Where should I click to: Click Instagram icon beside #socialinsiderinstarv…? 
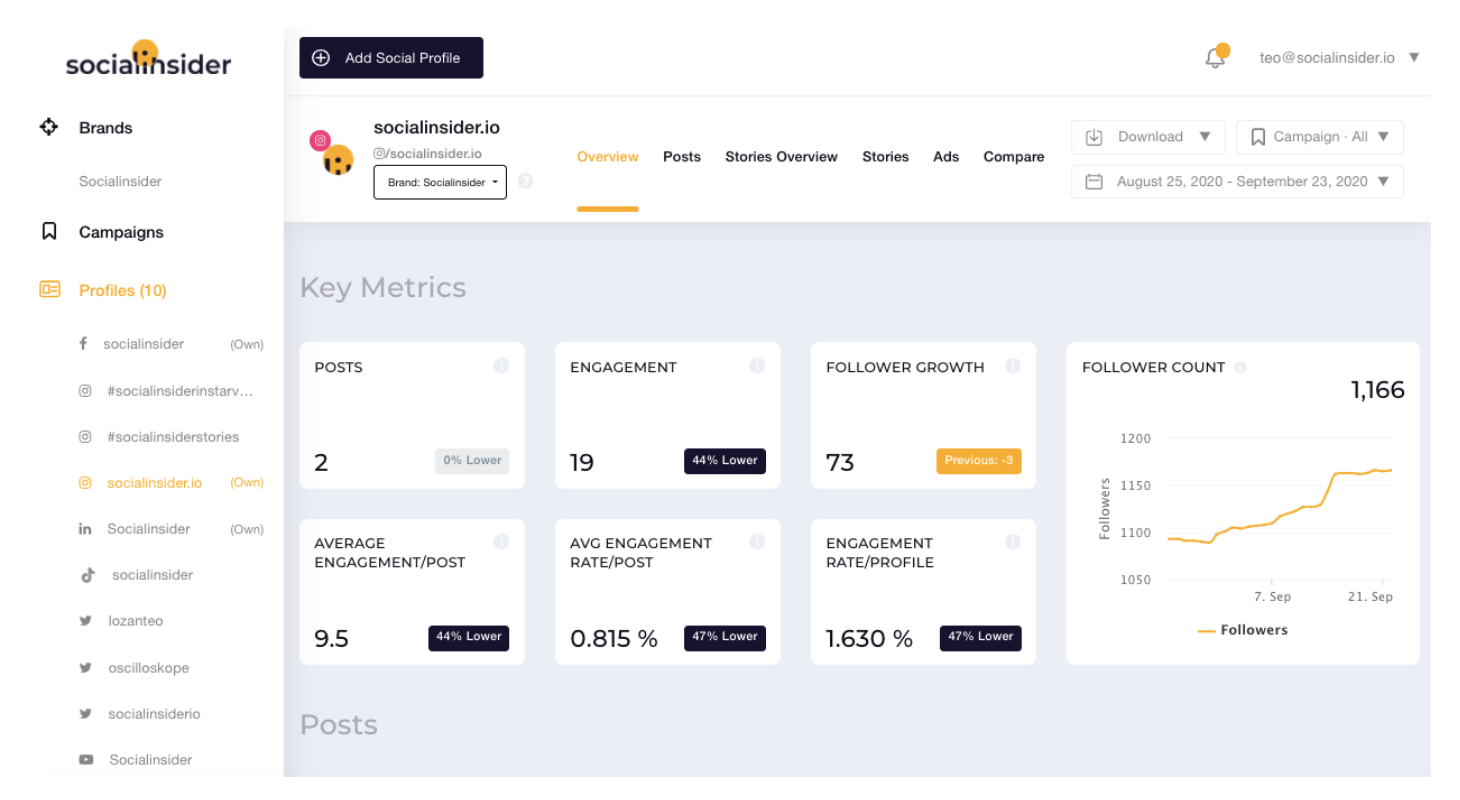pyautogui.click(x=85, y=391)
